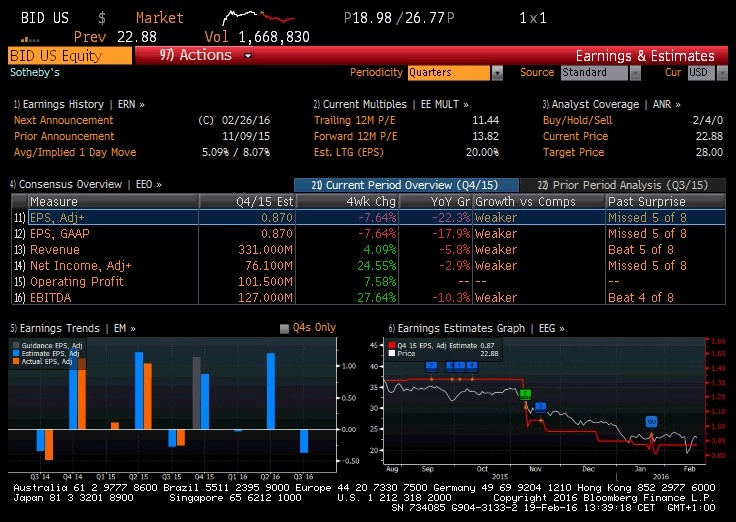Click the Q4/15 Est column header

pyautogui.click(x=247, y=201)
